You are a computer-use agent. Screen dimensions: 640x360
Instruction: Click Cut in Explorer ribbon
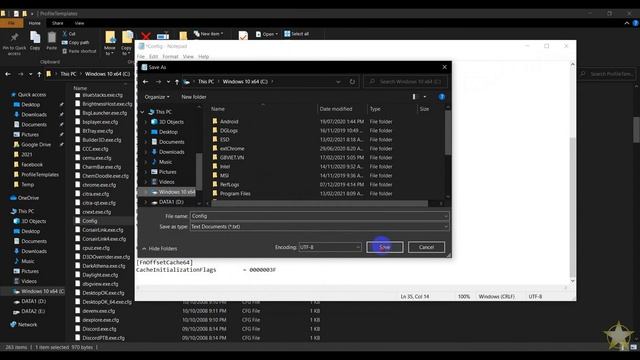pyautogui.click(x=69, y=34)
